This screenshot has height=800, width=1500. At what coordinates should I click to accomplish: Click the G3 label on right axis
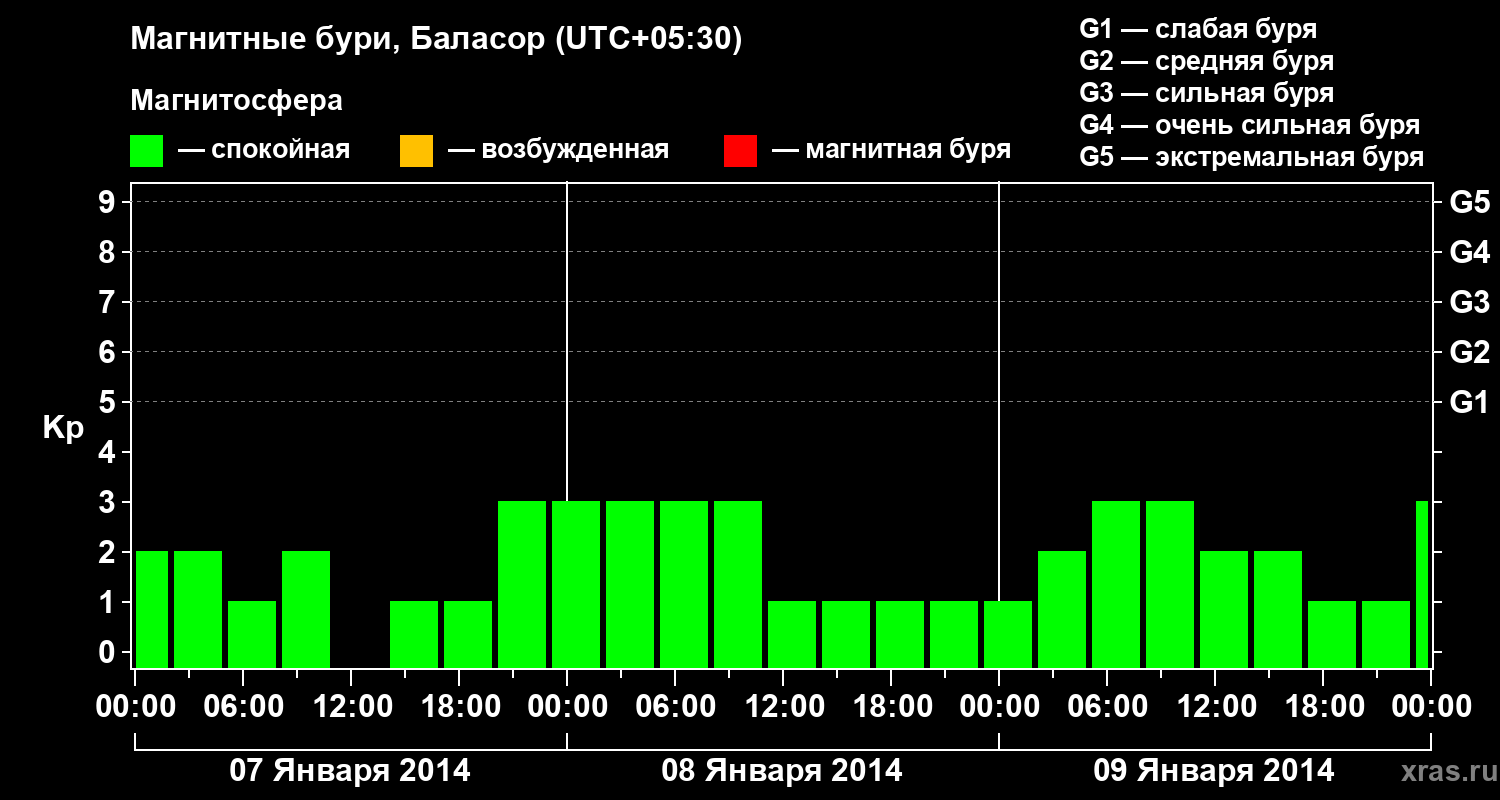click(1470, 302)
